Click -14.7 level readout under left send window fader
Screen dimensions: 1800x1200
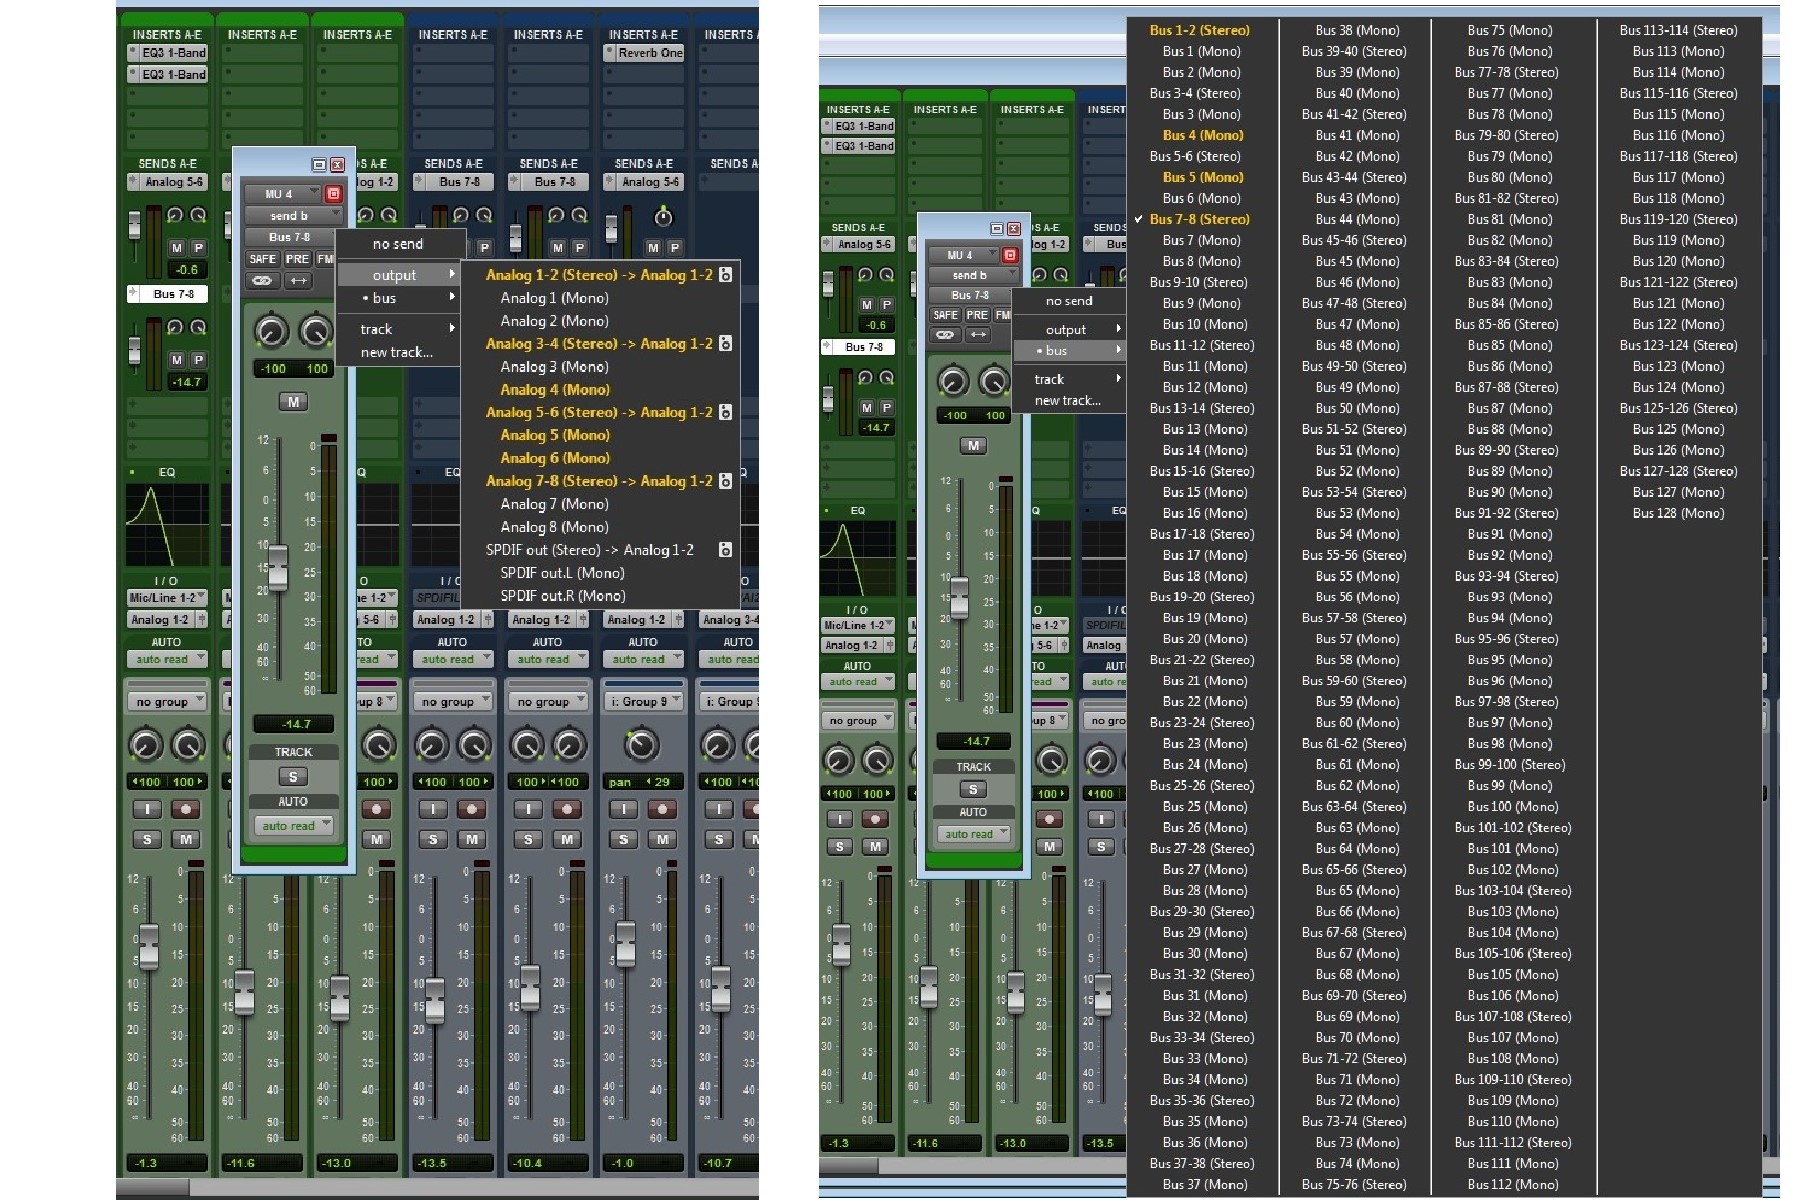click(x=293, y=724)
